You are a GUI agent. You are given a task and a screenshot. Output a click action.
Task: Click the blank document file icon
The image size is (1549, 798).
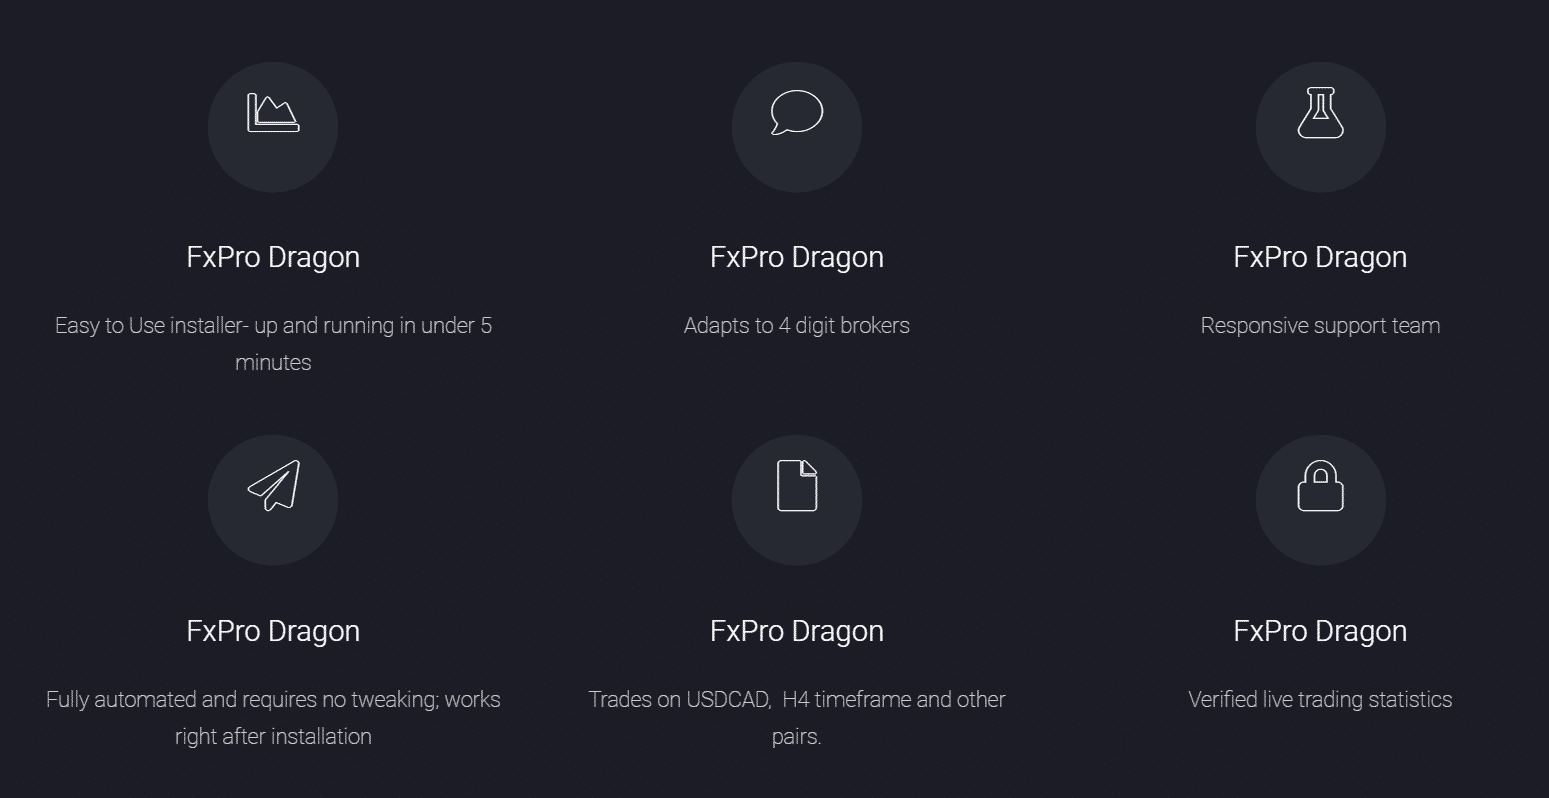point(797,485)
